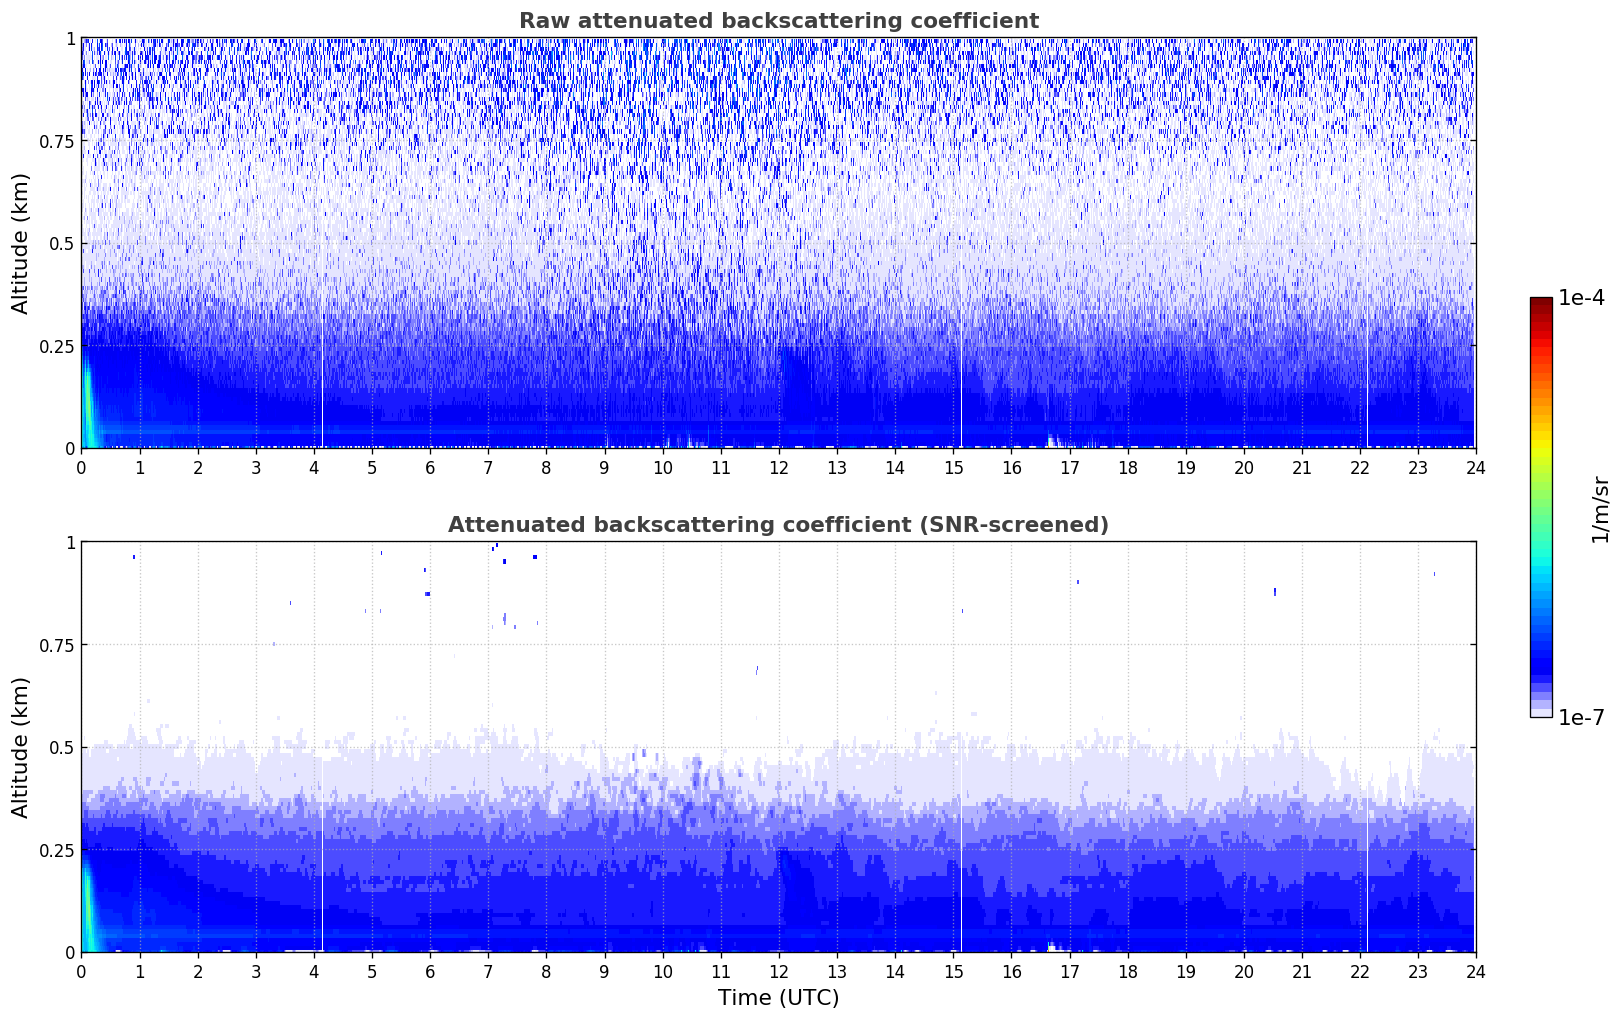1621x1020 pixels.
Task: Click the upper plot 'Altitude (km)' label
Action: pyautogui.click(x=21, y=243)
